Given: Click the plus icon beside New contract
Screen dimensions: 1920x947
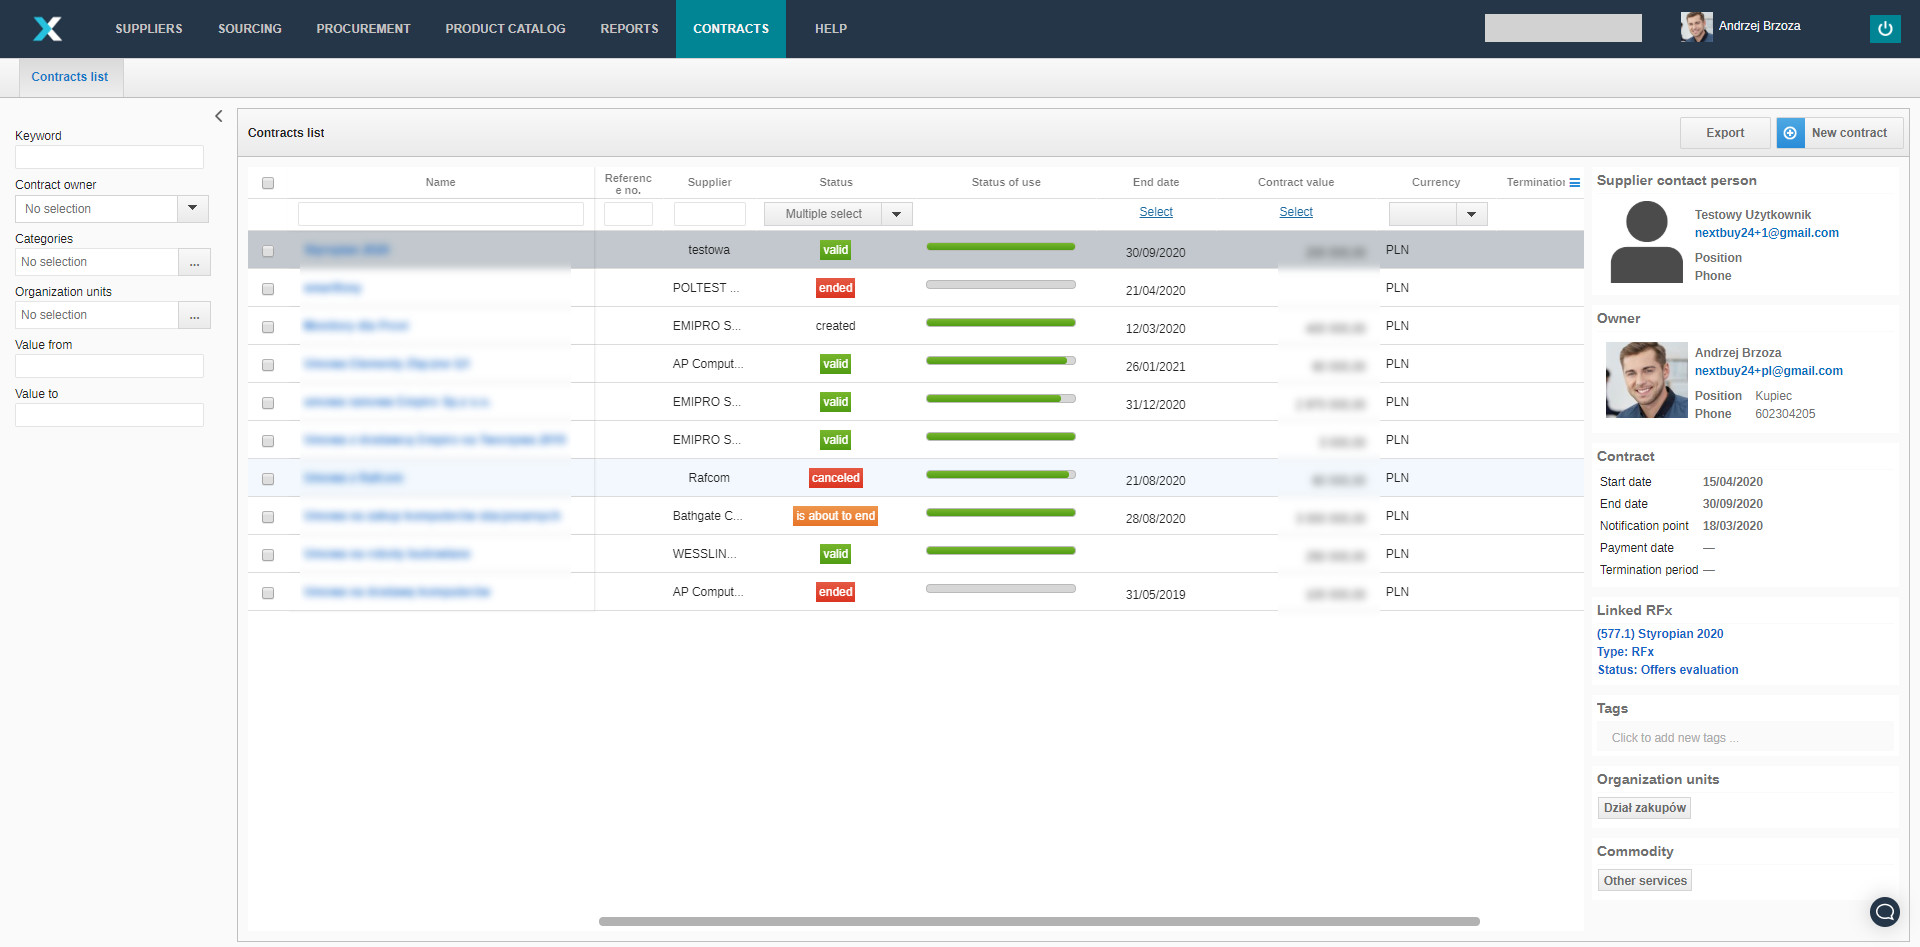Looking at the screenshot, I should pyautogui.click(x=1790, y=133).
